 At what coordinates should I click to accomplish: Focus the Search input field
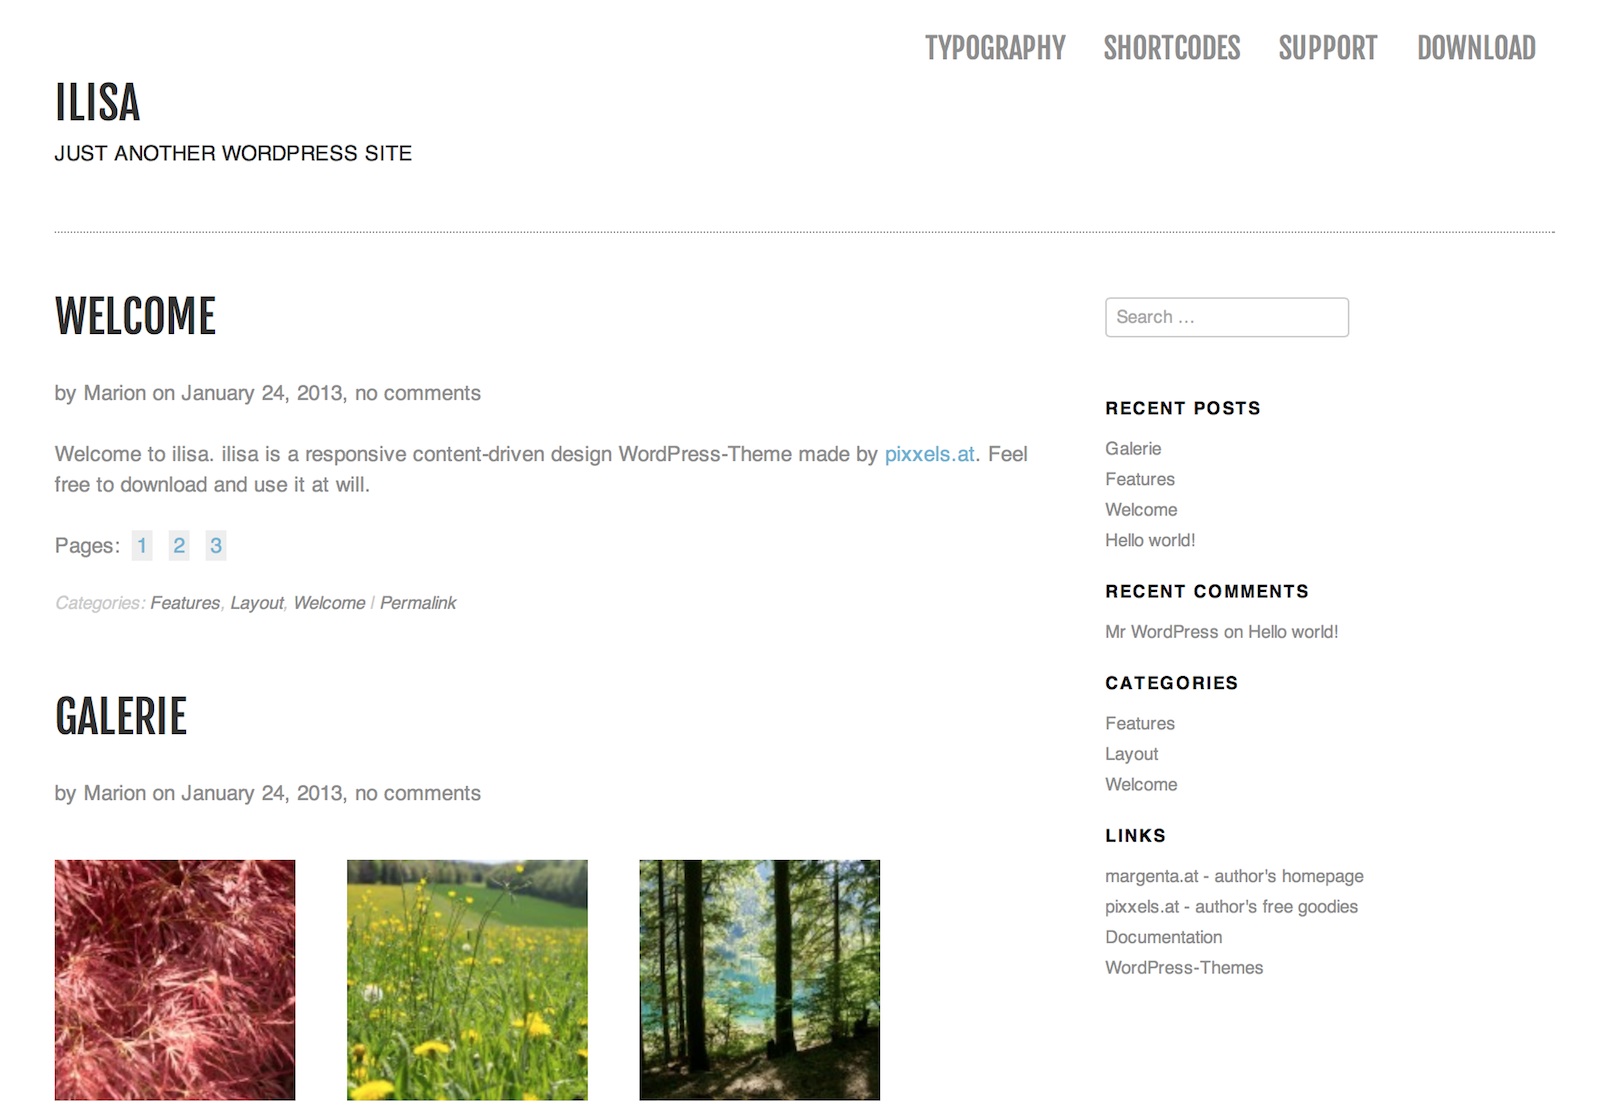pos(1227,317)
